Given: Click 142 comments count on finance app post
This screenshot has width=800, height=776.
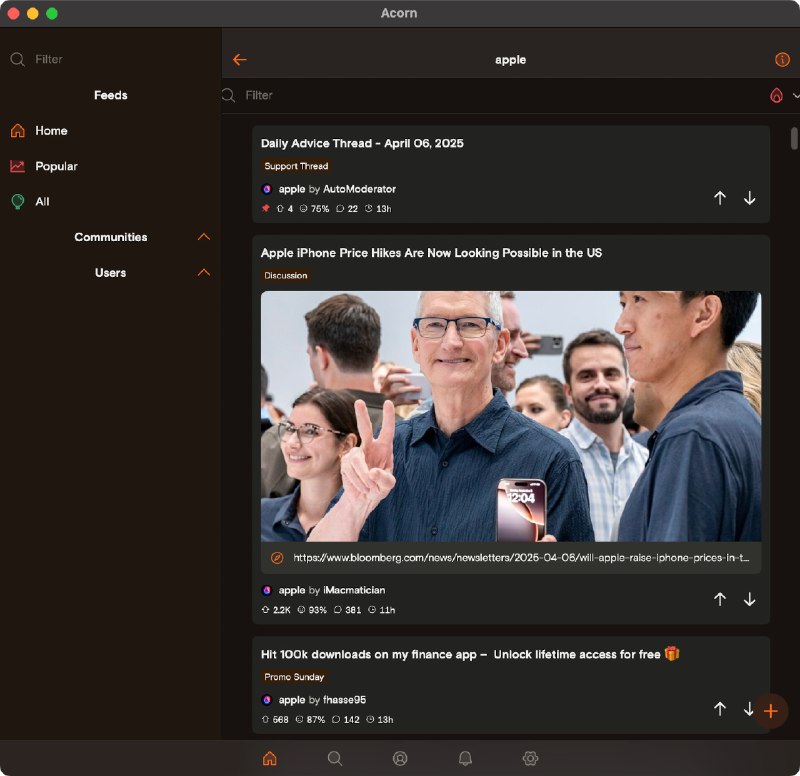Looking at the screenshot, I should tap(345, 719).
